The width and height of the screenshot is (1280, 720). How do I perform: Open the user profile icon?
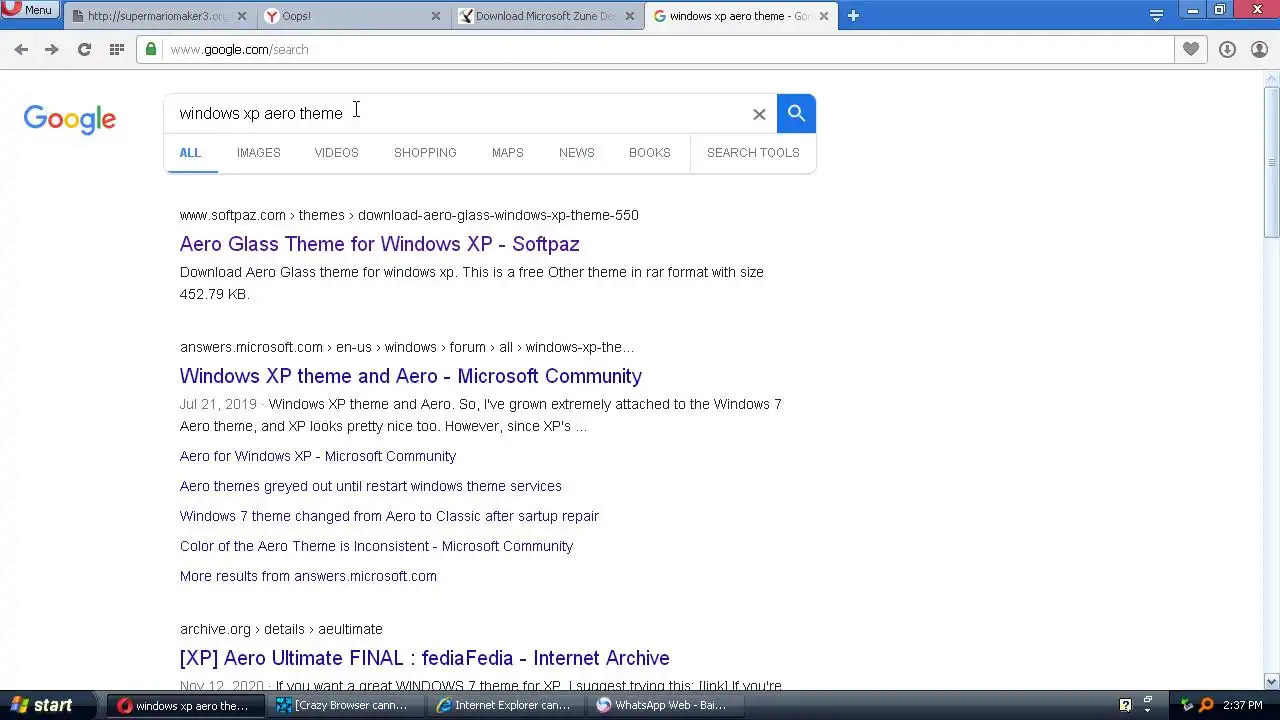[1259, 49]
